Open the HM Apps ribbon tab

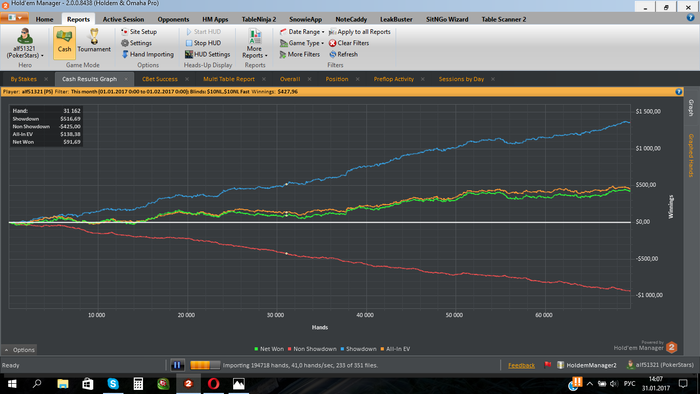coord(215,19)
